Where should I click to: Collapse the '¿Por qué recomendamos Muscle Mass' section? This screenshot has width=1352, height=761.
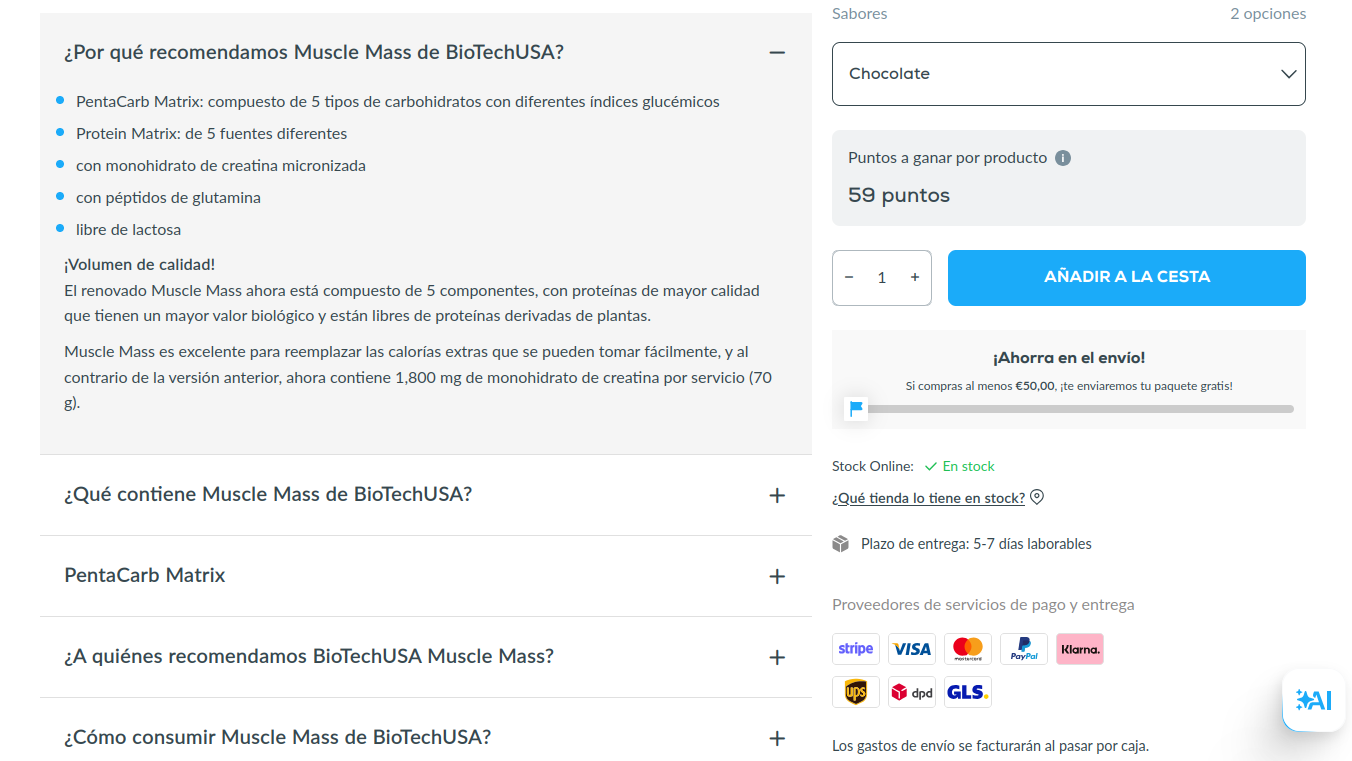tap(777, 53)
